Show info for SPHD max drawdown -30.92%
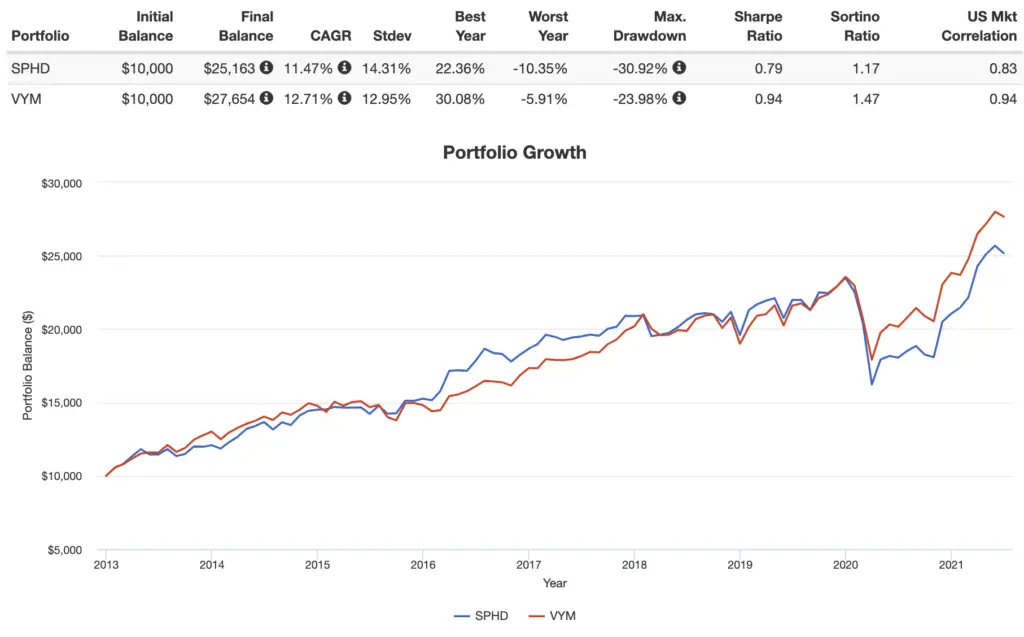 679,68
